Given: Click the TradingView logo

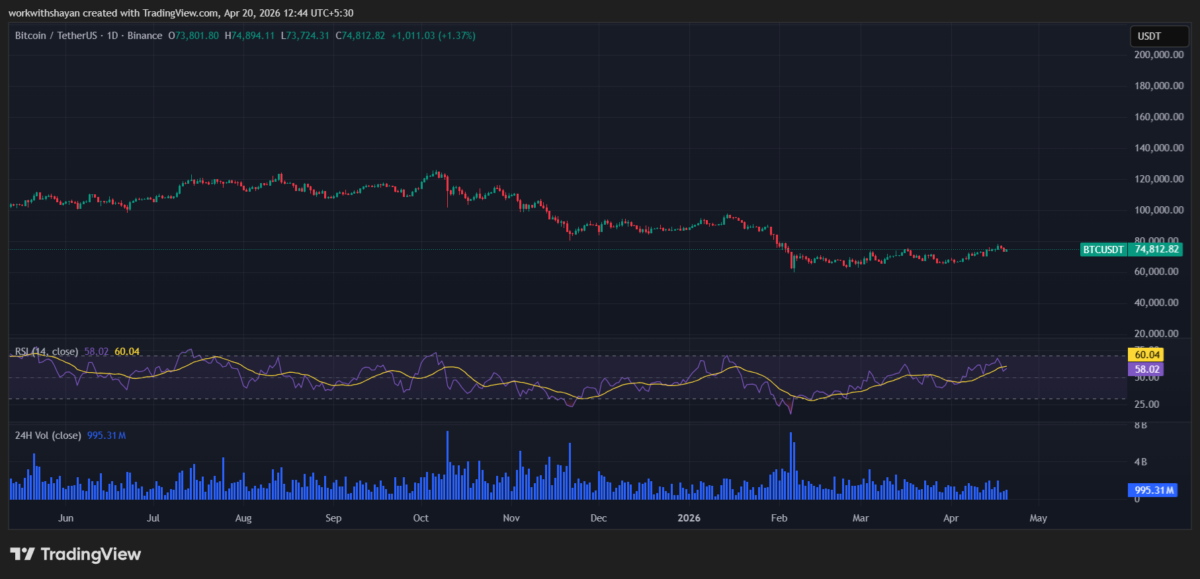Looking at the screenshot, I should (x=76, y=554).
